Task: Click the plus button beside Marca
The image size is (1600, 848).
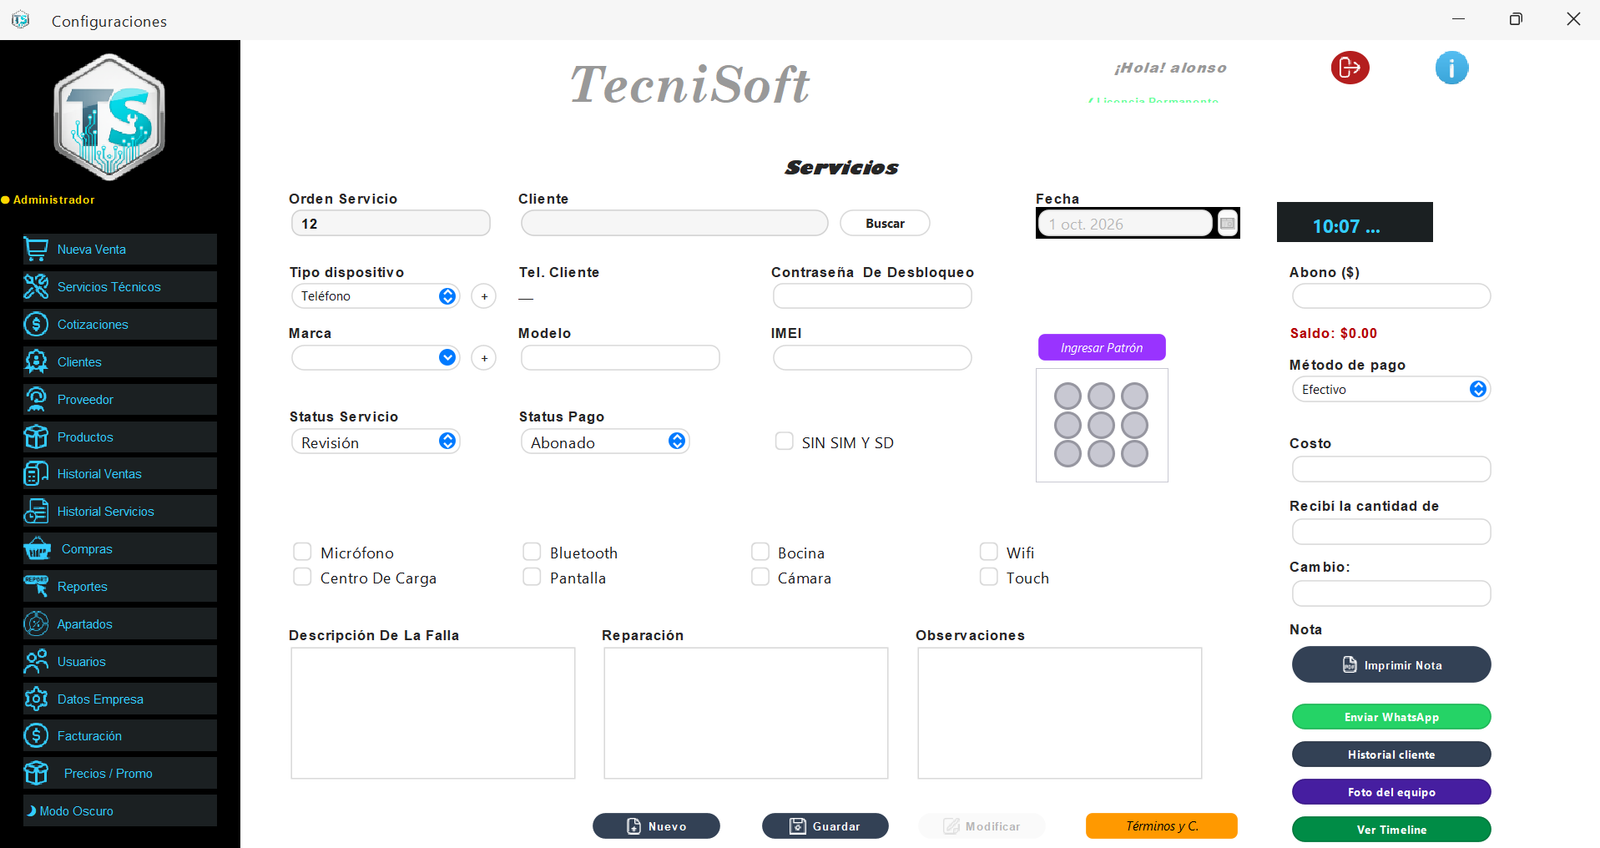Action: [484, 357]
